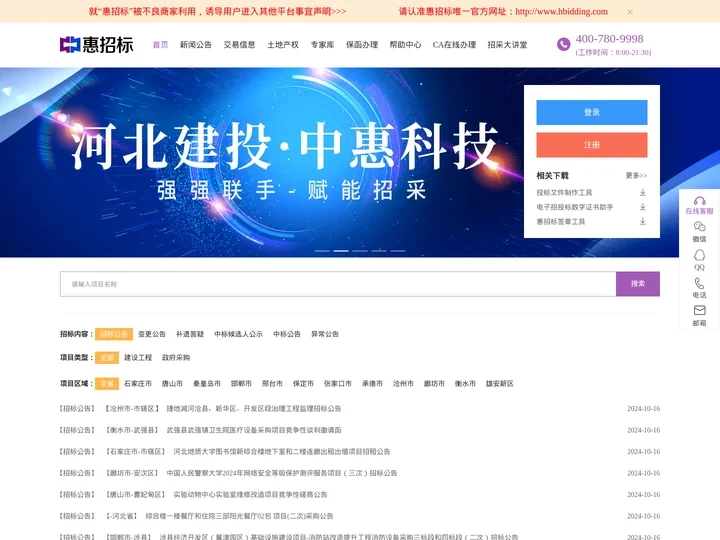Open the 惠招标 misuse statement link in top banner

tap(217, 11)
